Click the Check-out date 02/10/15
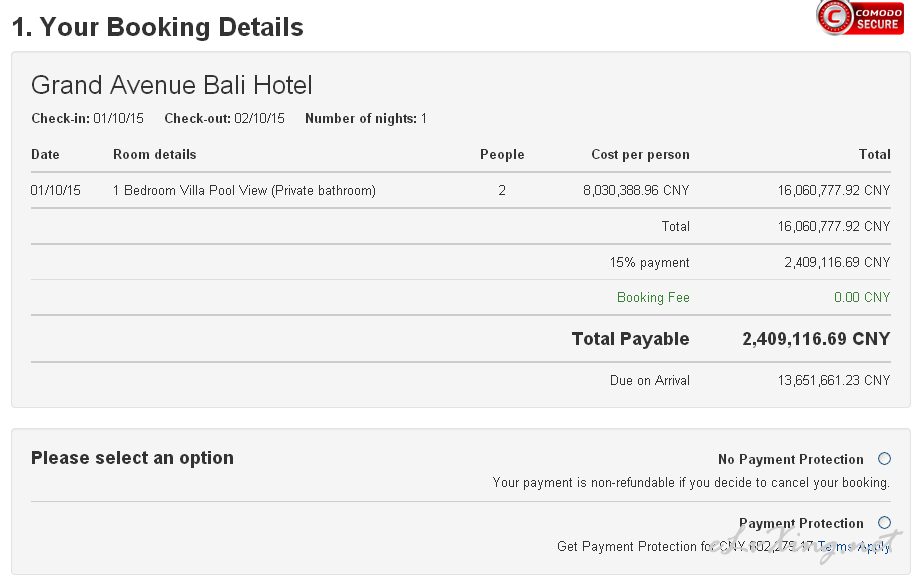The width and height of the screenshot is (913, 577). pos(259,119)
